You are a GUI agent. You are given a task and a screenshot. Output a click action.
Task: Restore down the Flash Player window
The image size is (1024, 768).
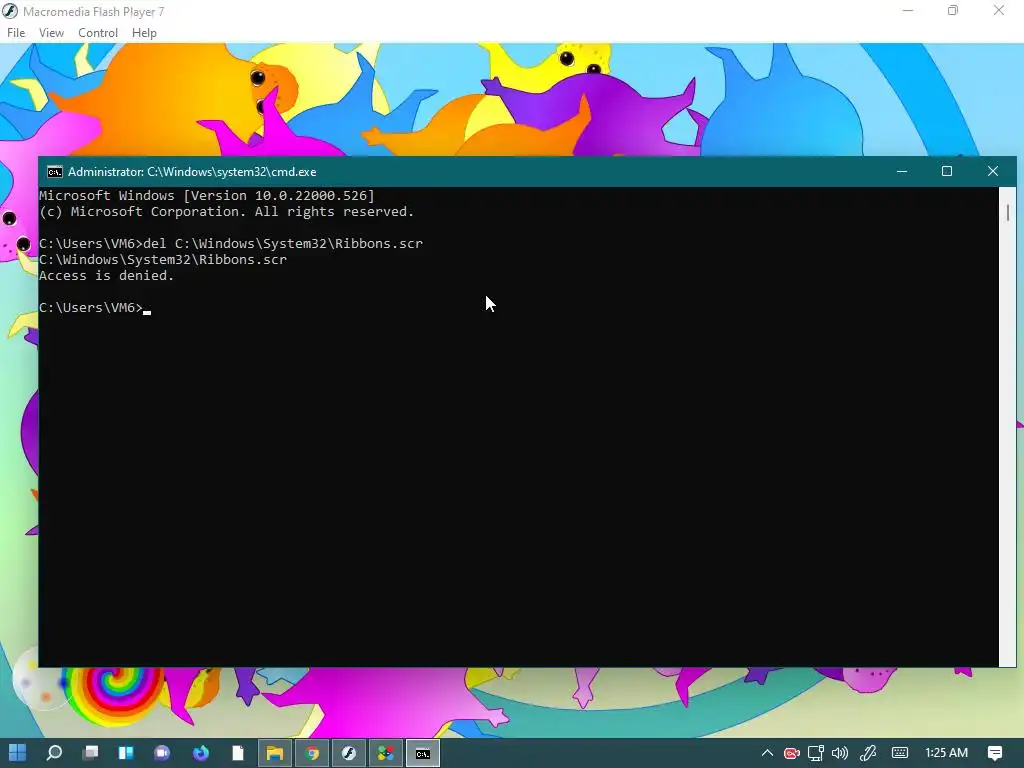coord(953,10)
